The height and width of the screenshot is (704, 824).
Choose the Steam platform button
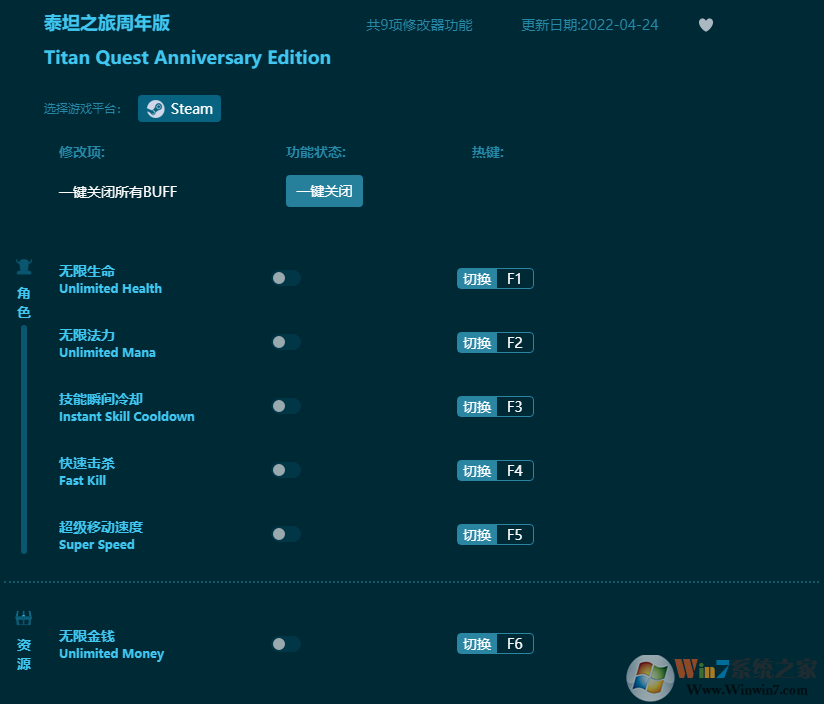click(179, 109)
